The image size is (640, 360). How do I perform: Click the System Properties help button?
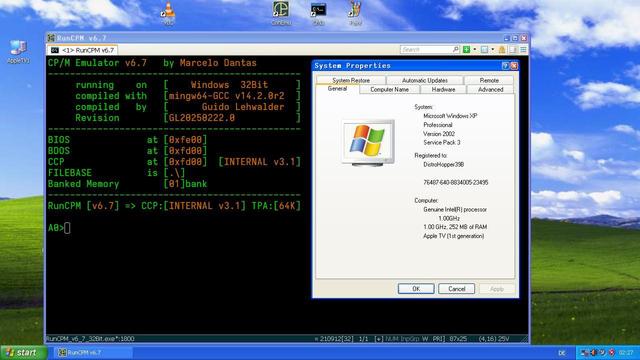coord(505,66)
